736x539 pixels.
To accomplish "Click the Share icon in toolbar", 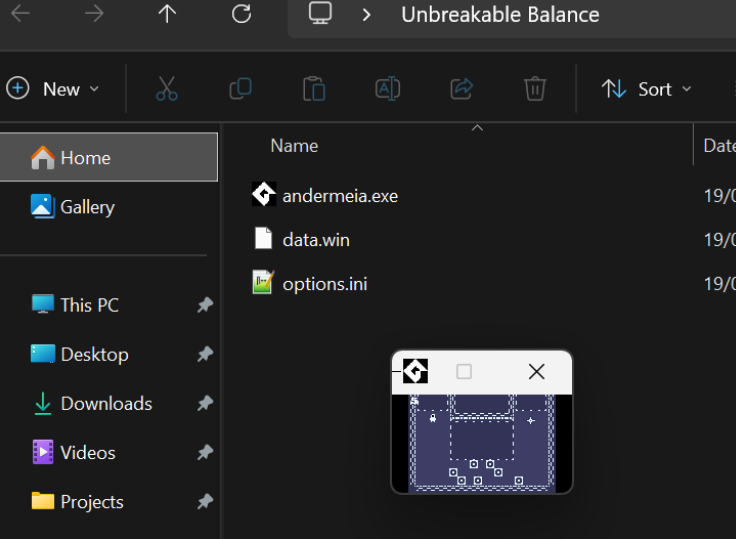I will [461, 89].
